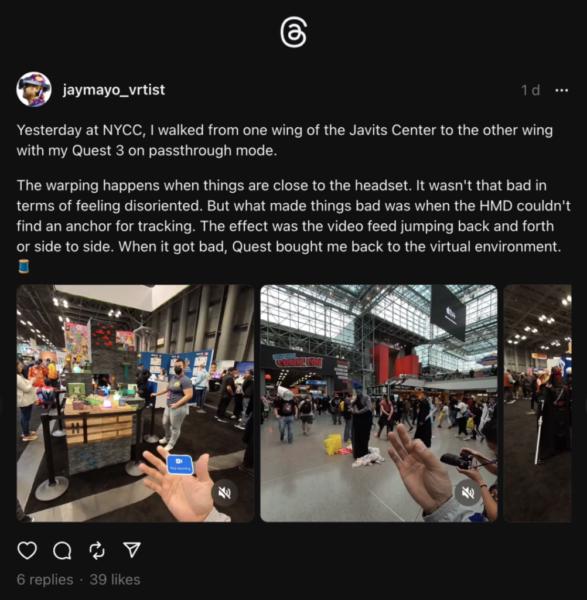Open the 1d post timestamp
This screenshot has height=600, width=587.
[530, 90]
